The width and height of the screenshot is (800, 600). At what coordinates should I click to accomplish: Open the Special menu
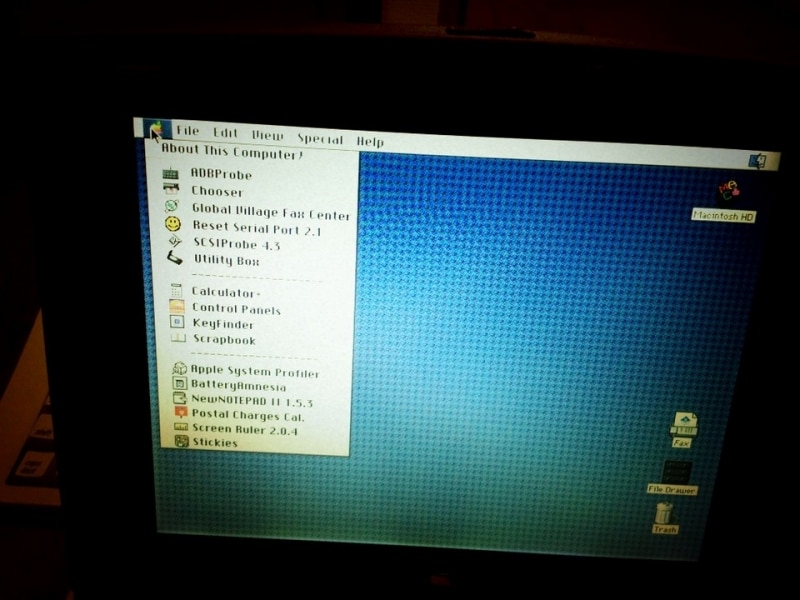[319, 139]
